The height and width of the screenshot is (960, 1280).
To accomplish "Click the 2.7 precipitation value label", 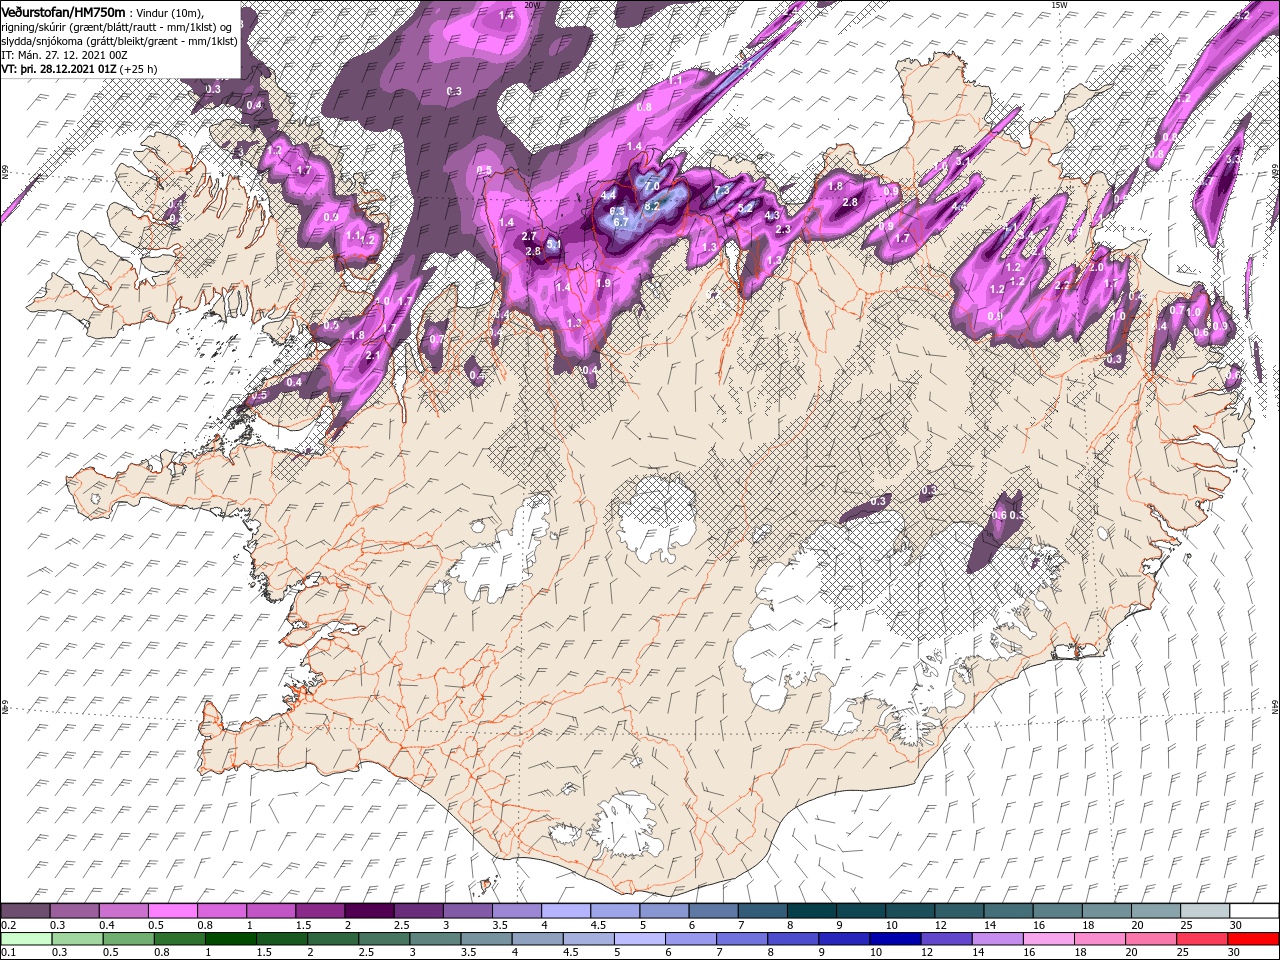I will [x=530, y=236].
